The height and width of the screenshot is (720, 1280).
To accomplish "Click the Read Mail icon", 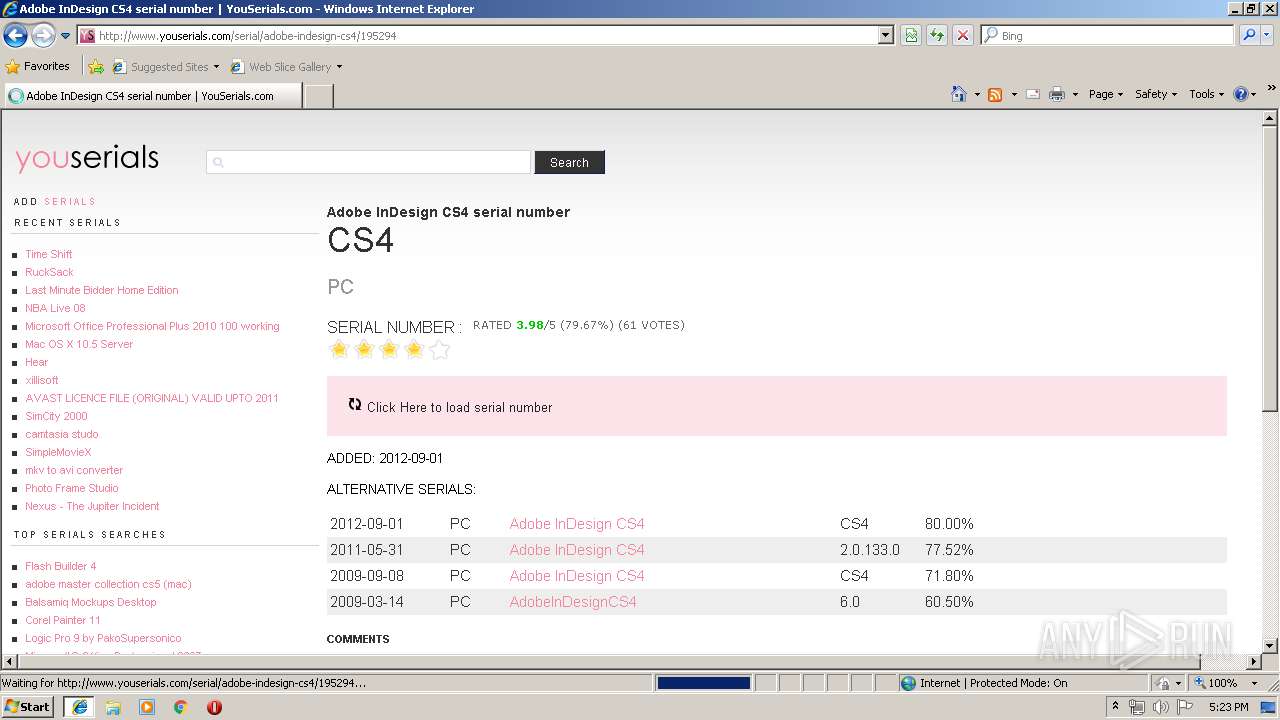I will 1032,94.
